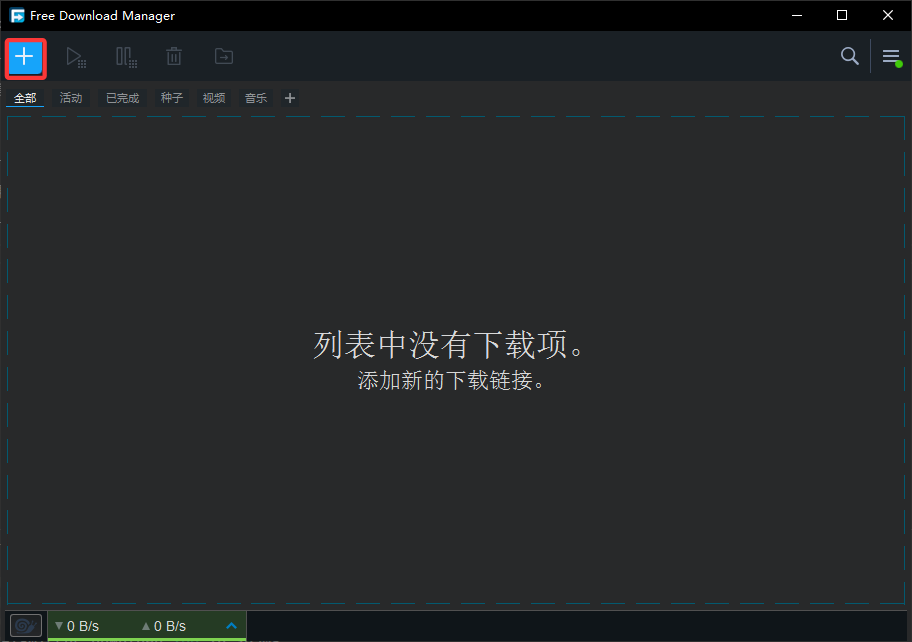
Task: Click the blue add download plus button
Action: [25, 57]
